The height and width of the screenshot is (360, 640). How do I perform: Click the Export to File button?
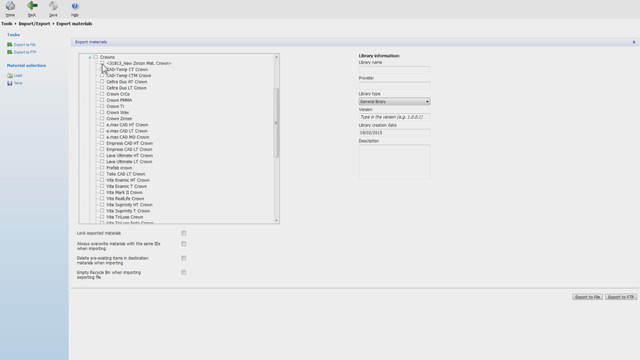[587, 297]
